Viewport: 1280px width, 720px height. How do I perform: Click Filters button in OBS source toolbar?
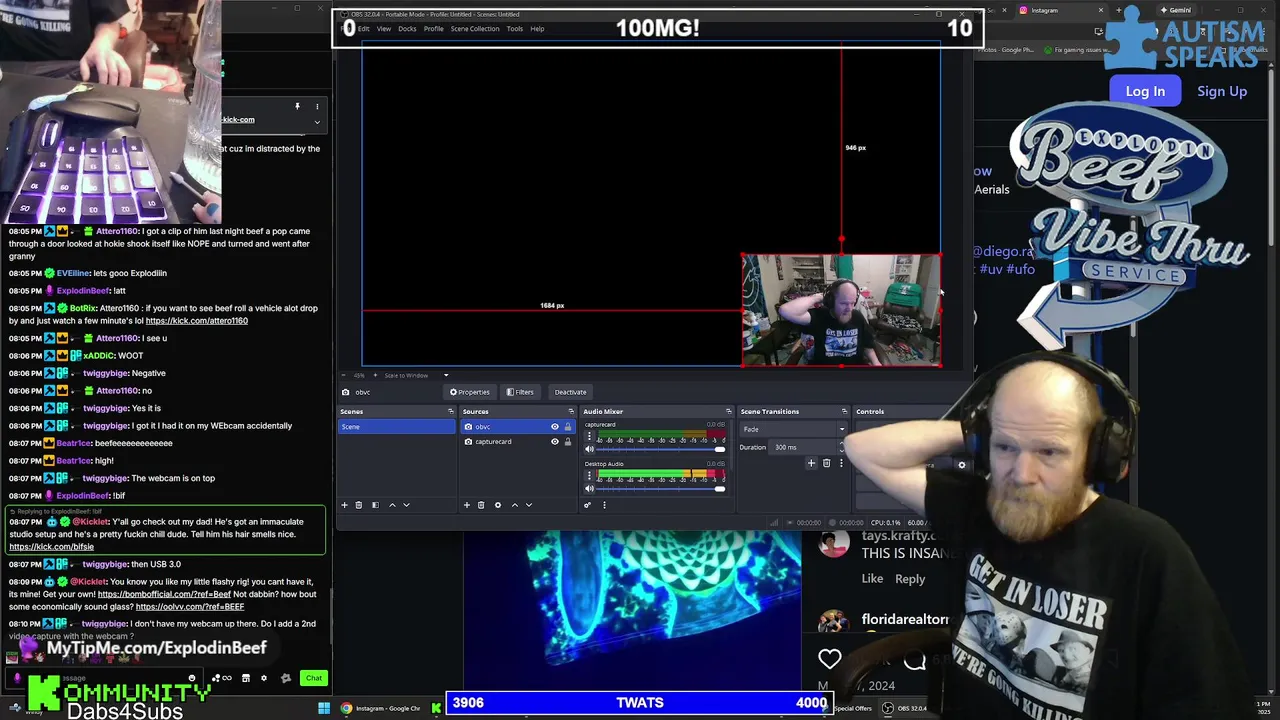click(x=520, y=392)
